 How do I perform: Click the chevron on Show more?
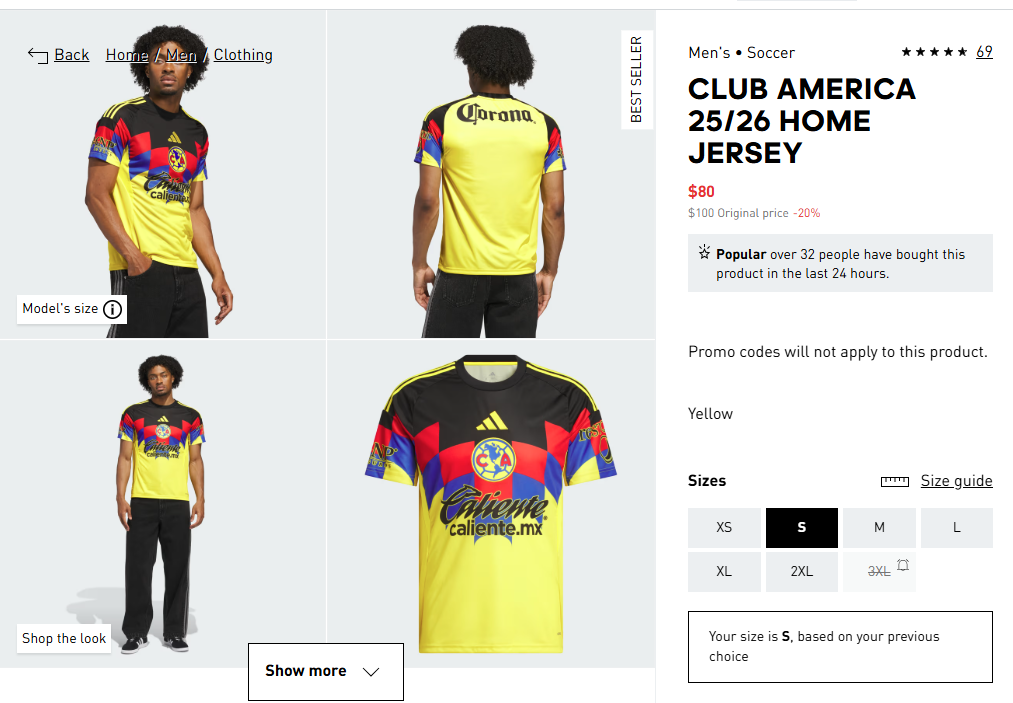coord(371,672)
